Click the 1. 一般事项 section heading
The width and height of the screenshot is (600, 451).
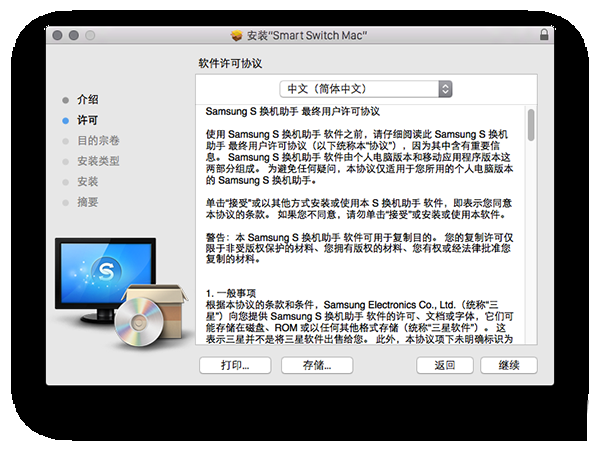(231, 293)
